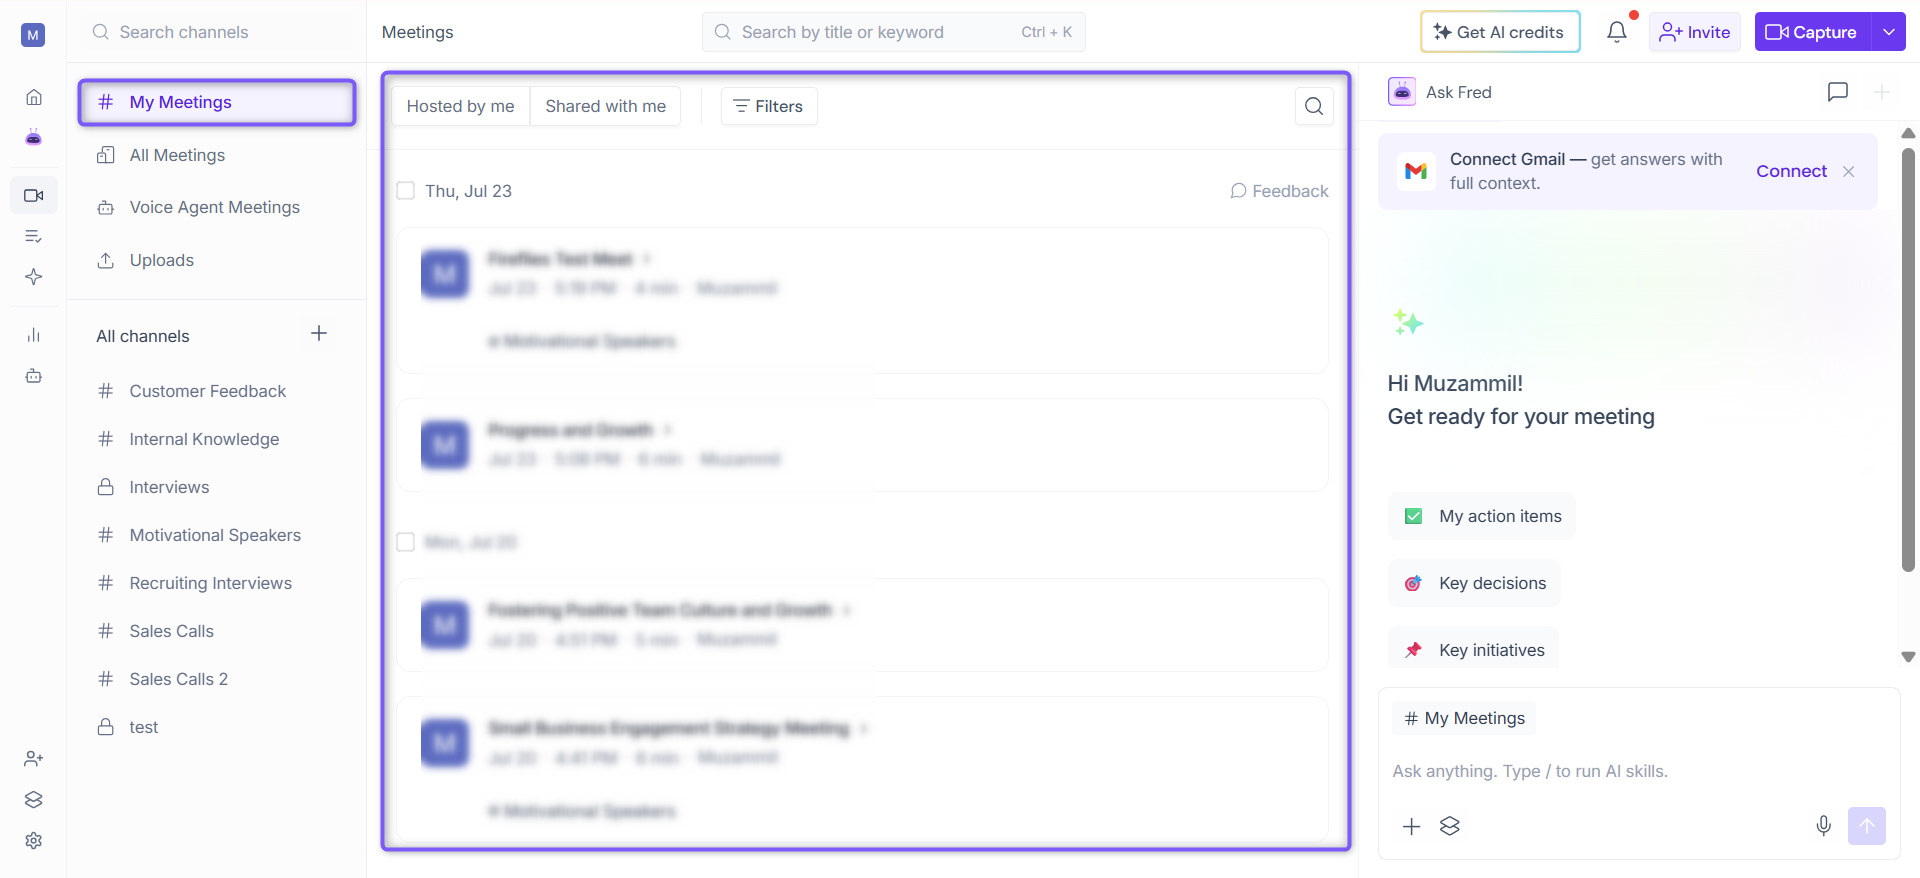Click the Feedback link
The width and height of the screenshot is (1920, 878).
[x=1279, y=191]
